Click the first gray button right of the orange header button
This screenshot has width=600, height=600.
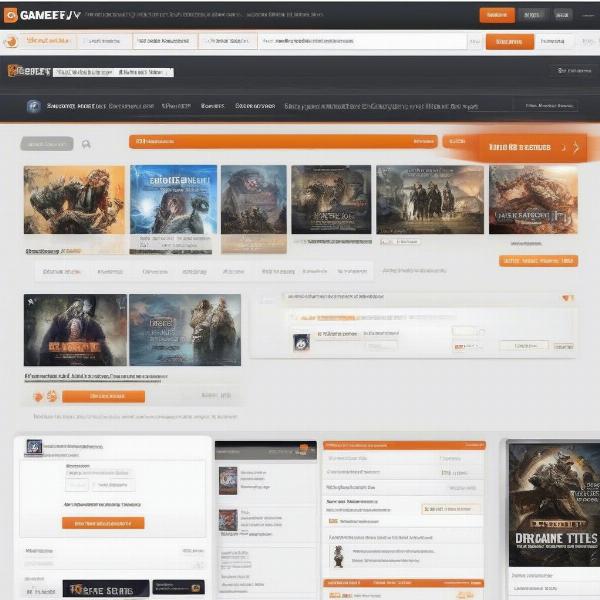pyautogui.click(x=532, y=15)
